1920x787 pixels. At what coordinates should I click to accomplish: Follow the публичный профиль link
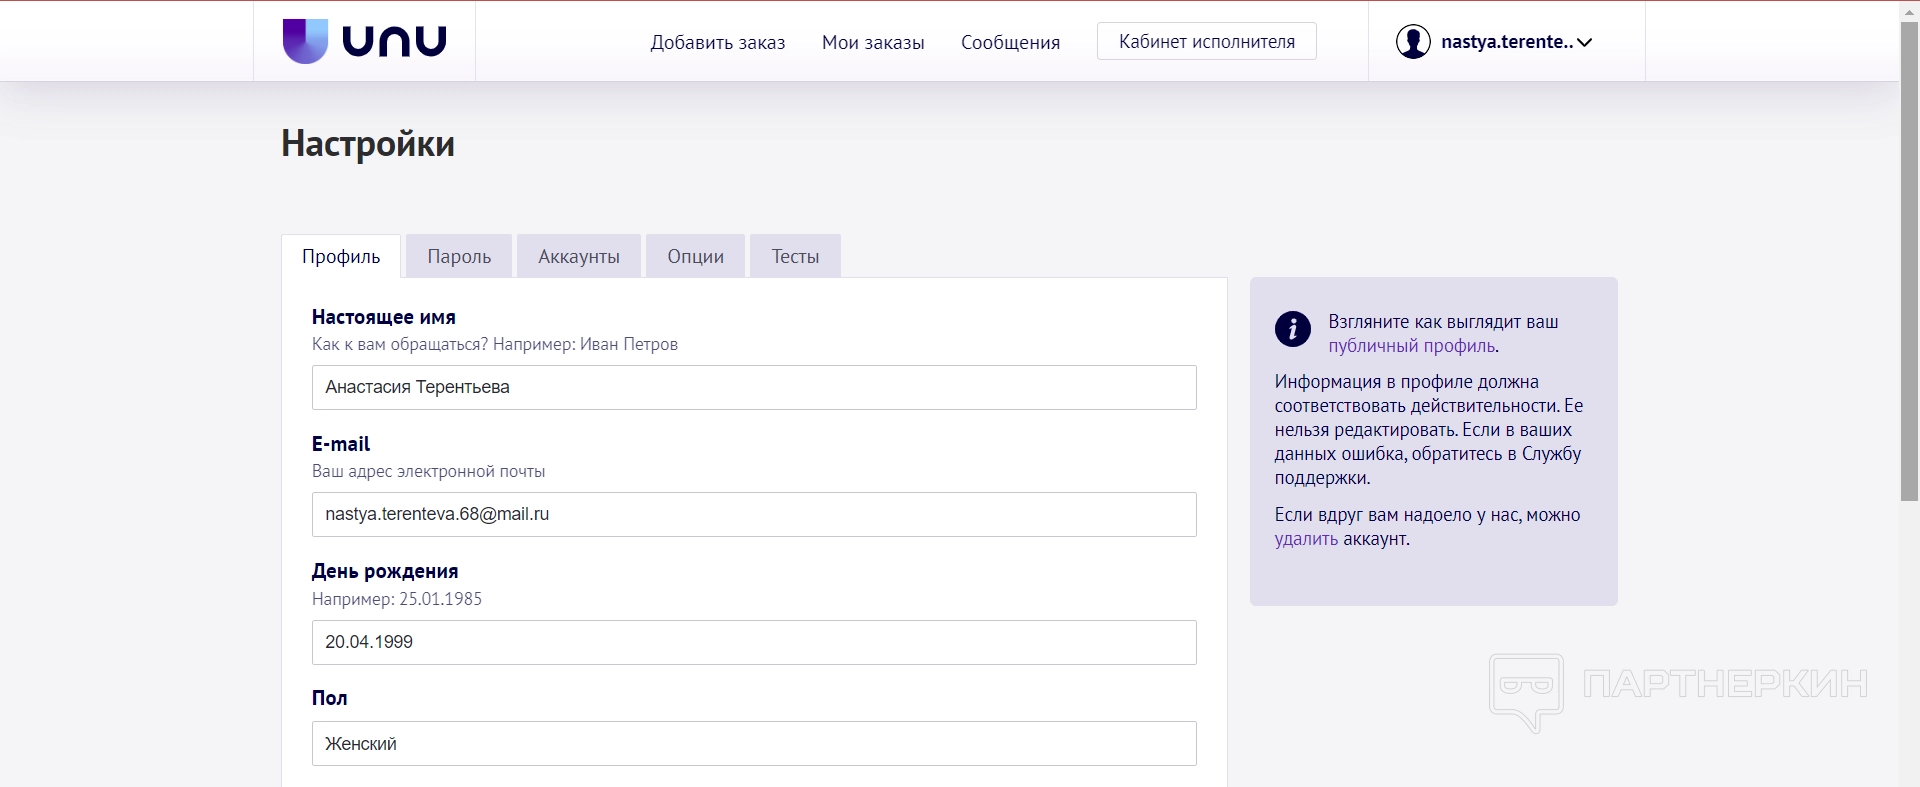click(1411, 346)
